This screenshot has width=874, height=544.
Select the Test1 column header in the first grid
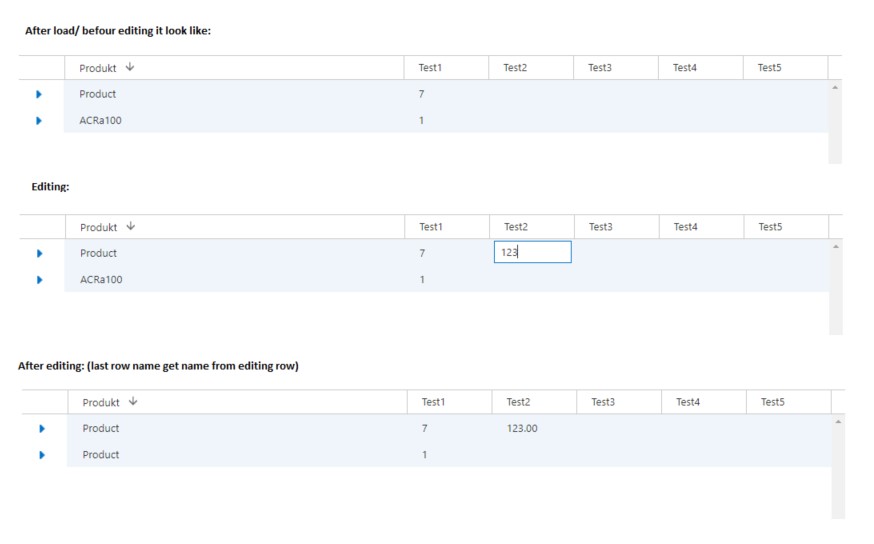(x=430, y=68)
